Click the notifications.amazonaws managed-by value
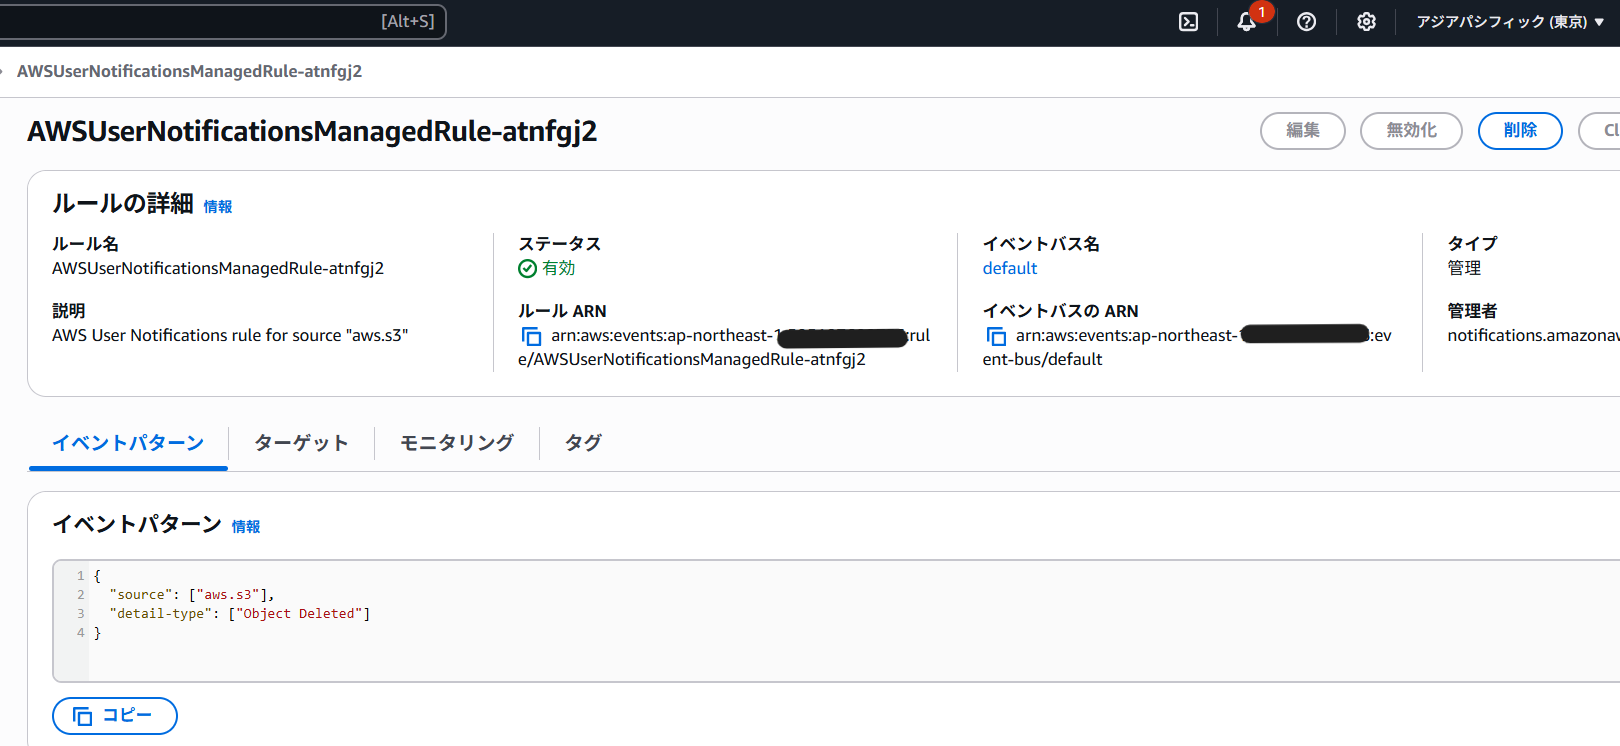This screenshot has height=746, width=1620. [1533, 335]
